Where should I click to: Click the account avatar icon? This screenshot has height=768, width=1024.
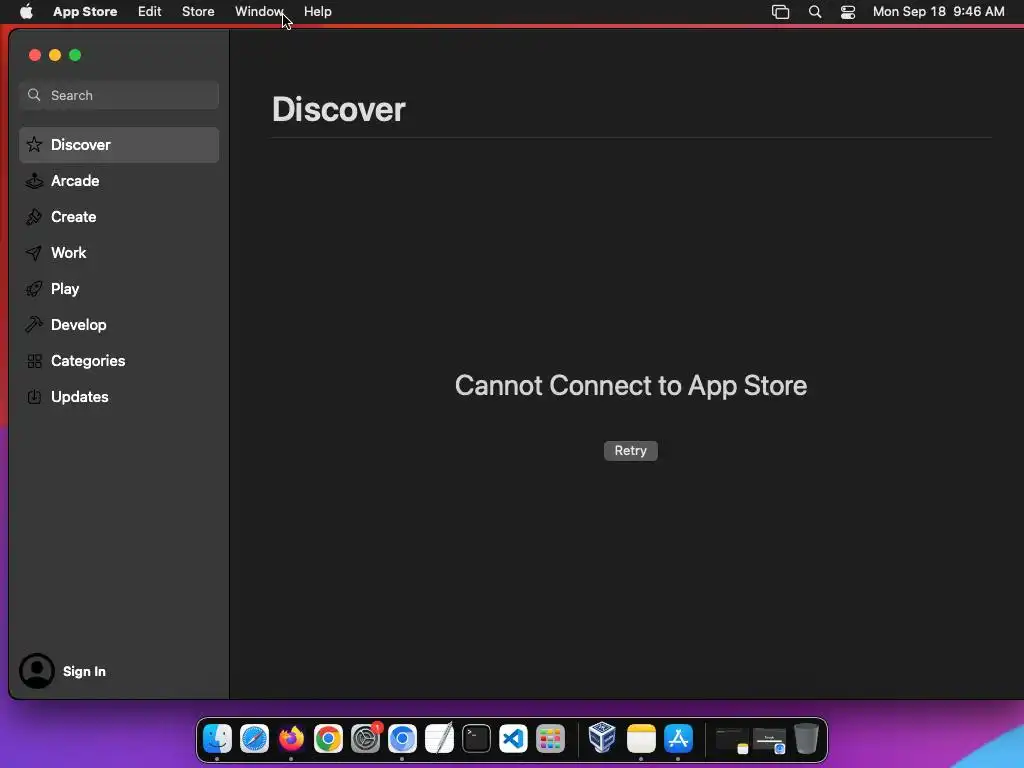37,671
